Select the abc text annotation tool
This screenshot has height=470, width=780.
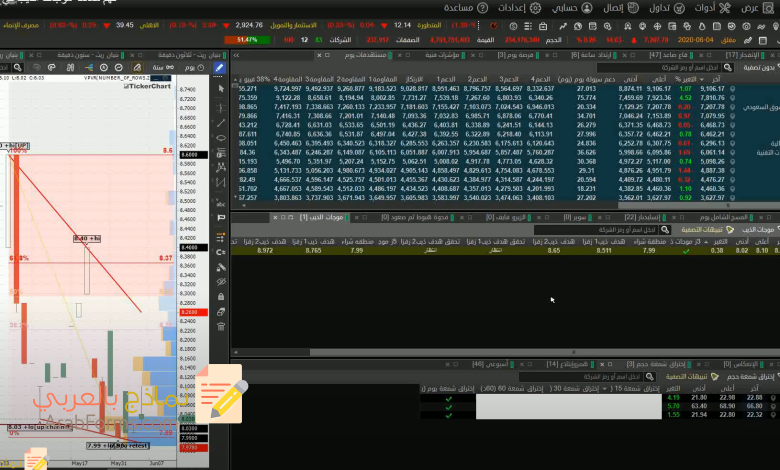tap(221, 203)
